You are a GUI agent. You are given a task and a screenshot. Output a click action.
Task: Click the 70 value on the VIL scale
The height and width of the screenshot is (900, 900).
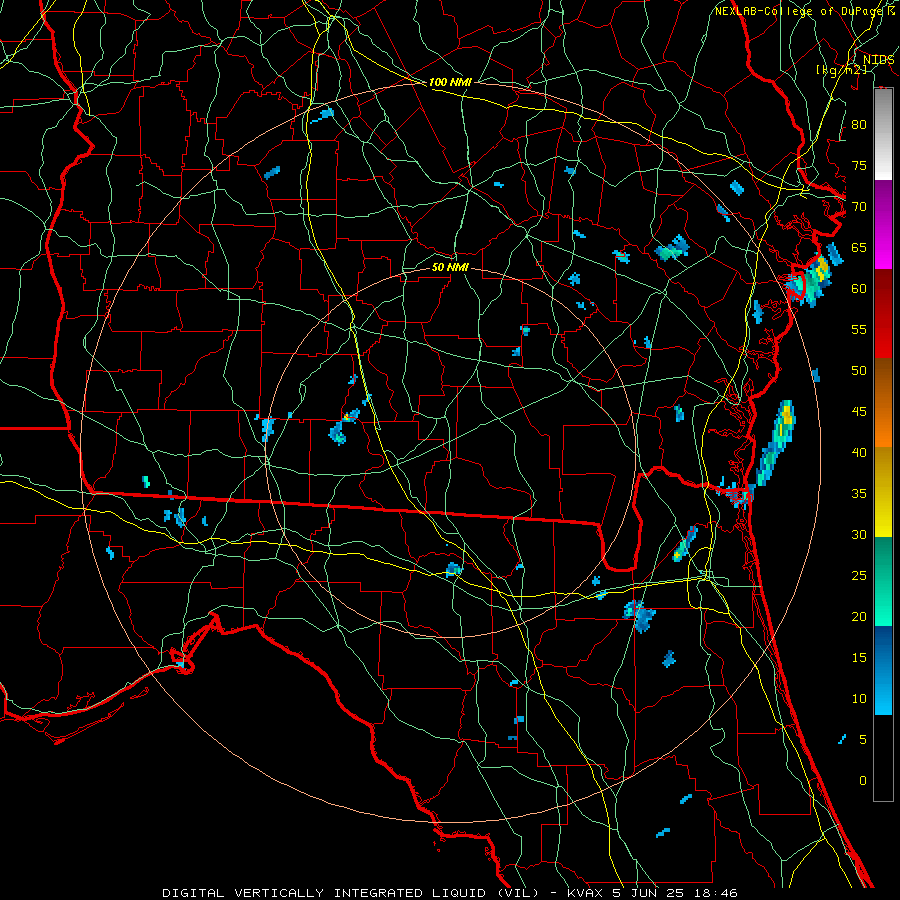[859, 207]
